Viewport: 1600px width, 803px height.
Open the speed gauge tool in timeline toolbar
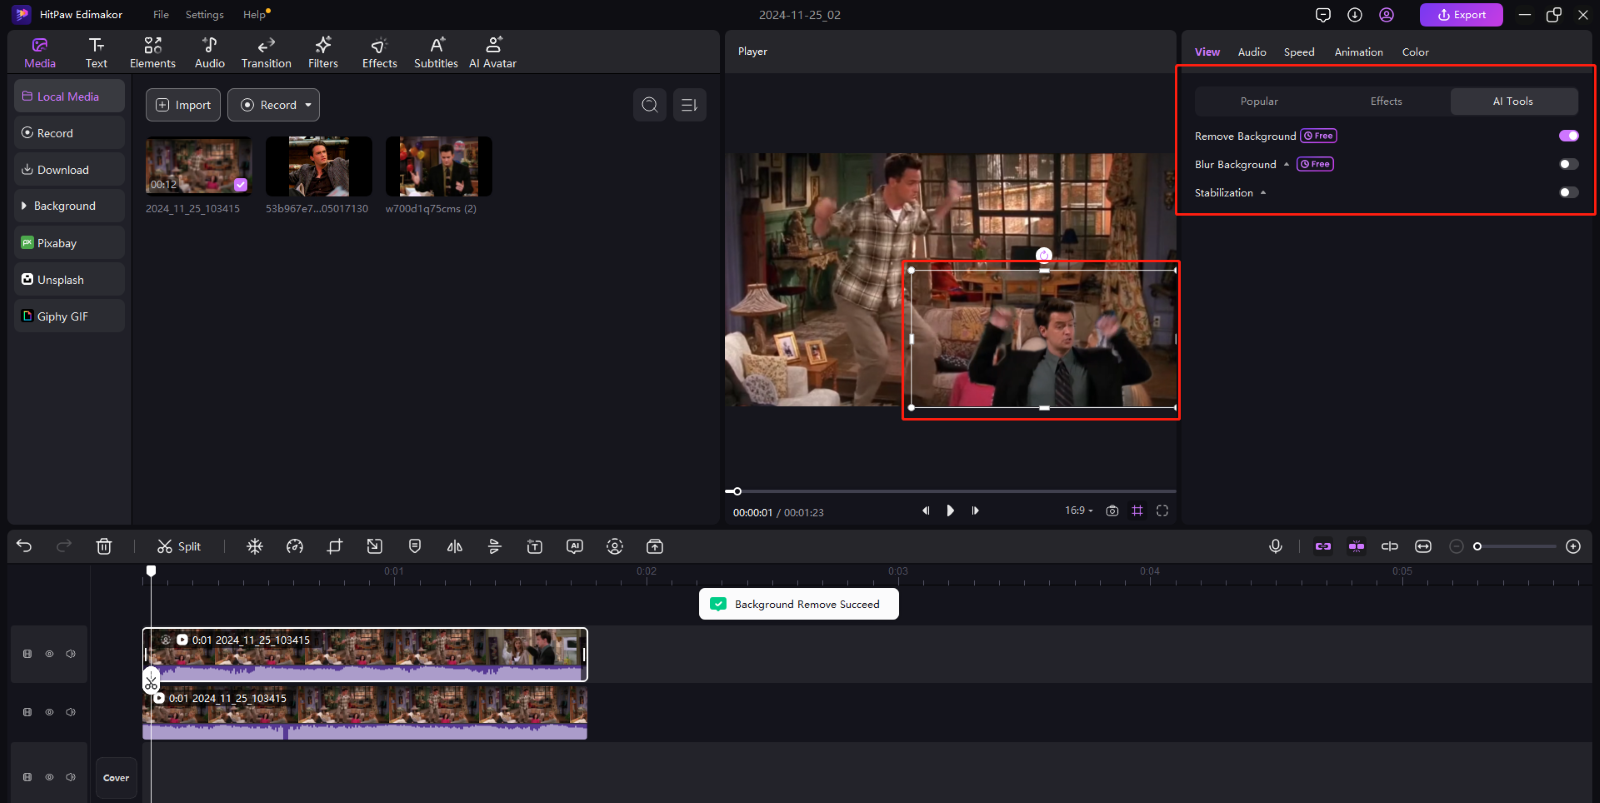coord(295,546)
